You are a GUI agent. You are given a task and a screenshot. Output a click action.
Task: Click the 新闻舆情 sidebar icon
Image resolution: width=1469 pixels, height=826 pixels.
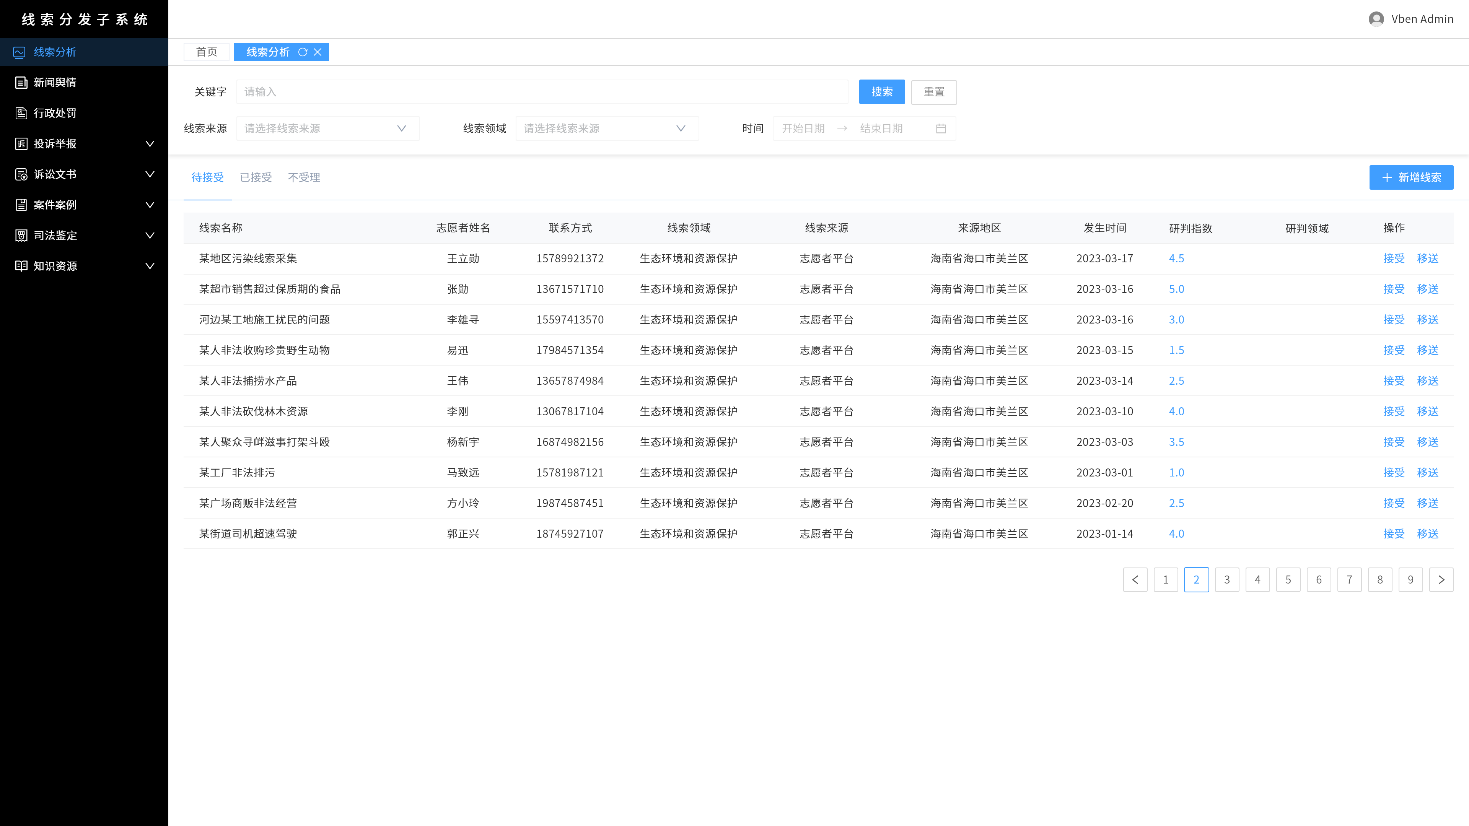(x=20, y=83)
